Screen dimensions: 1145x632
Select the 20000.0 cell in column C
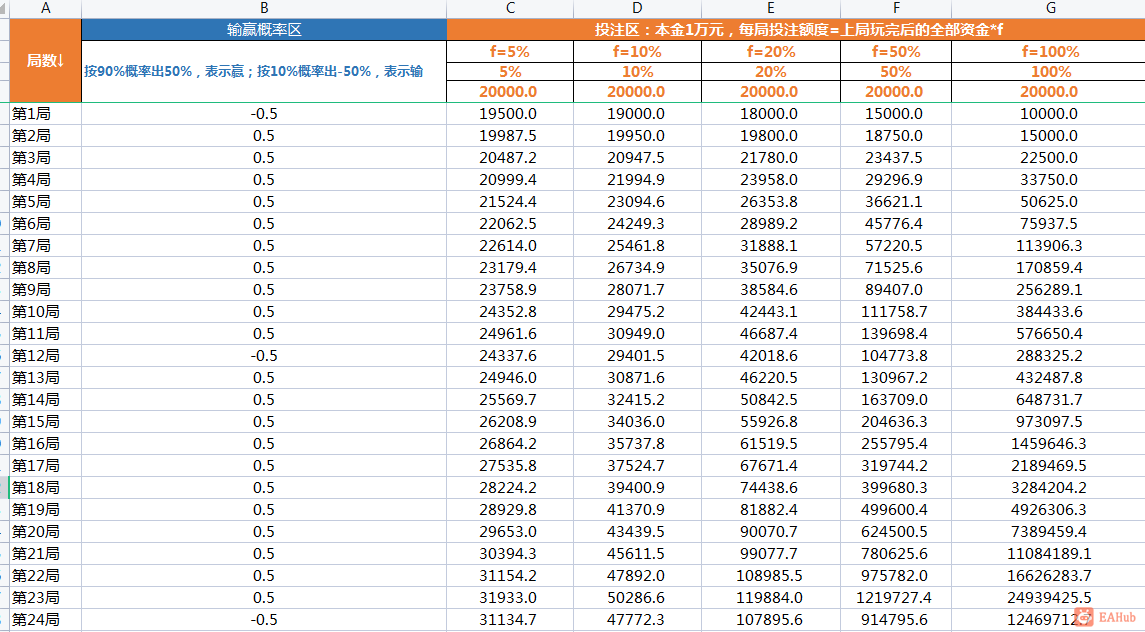click(x=510, y=92)
